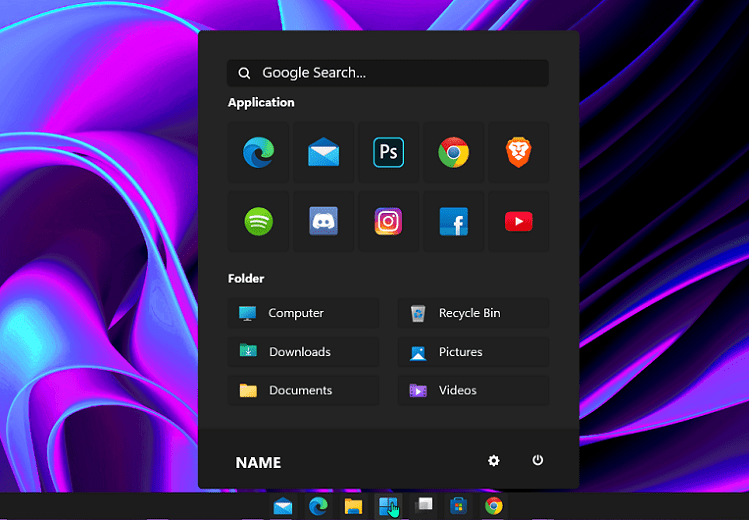Open Microsoft Store from the taskbar
Viewport: 749px width, 520px height.
(x=458, y=506)
